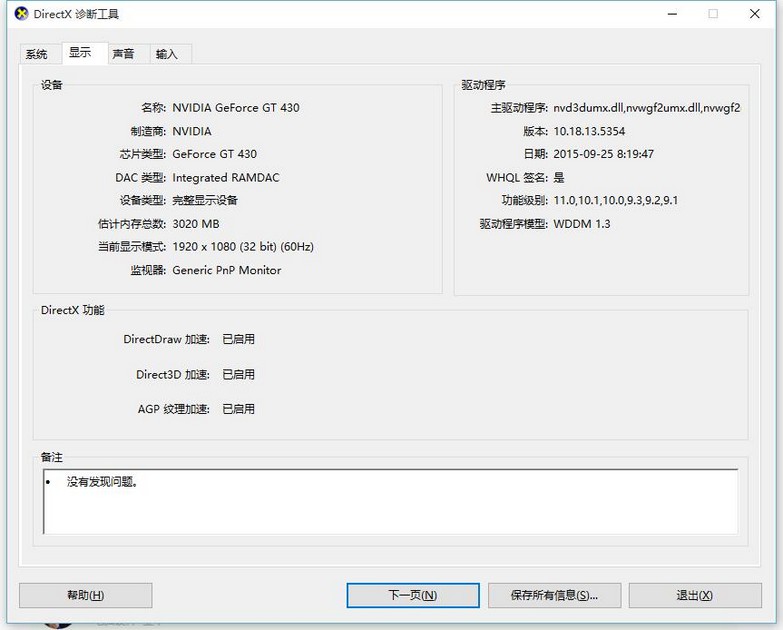
Task: Click the 主驱动程序 nvd3dumx.dll value
Action: (x=646, y=108)
